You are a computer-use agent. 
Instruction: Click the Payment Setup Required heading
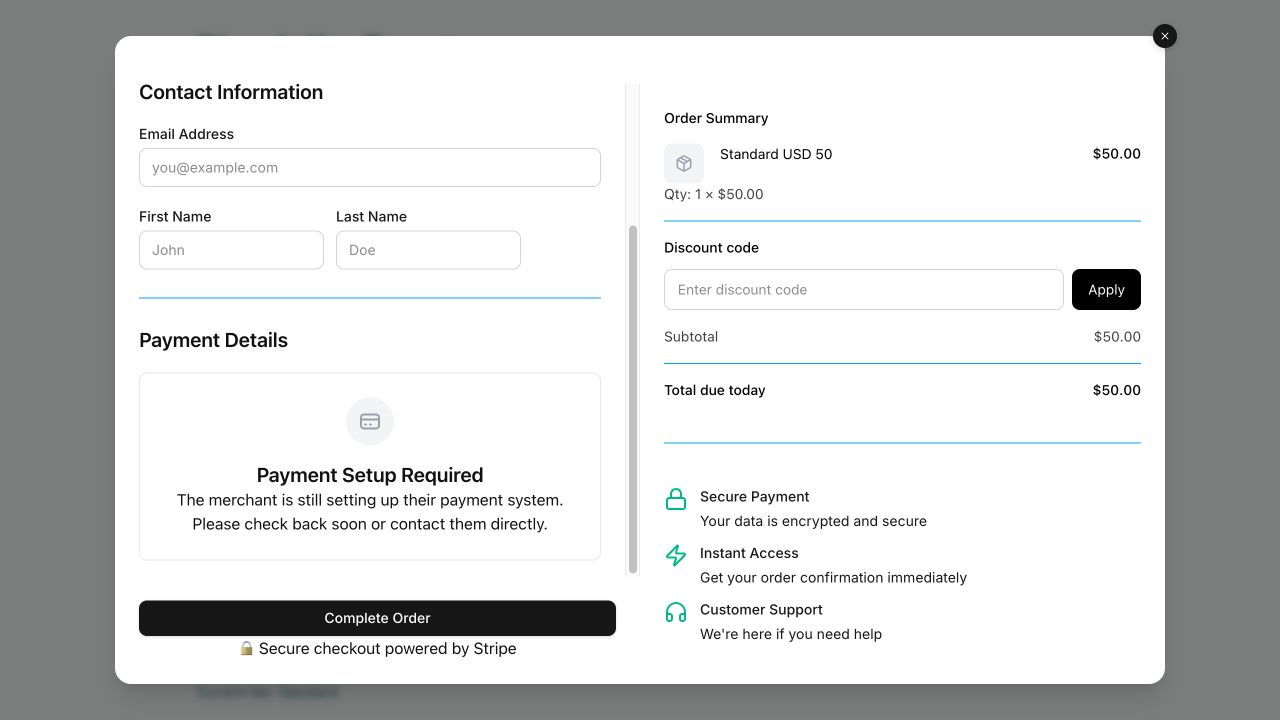(370, 475)
